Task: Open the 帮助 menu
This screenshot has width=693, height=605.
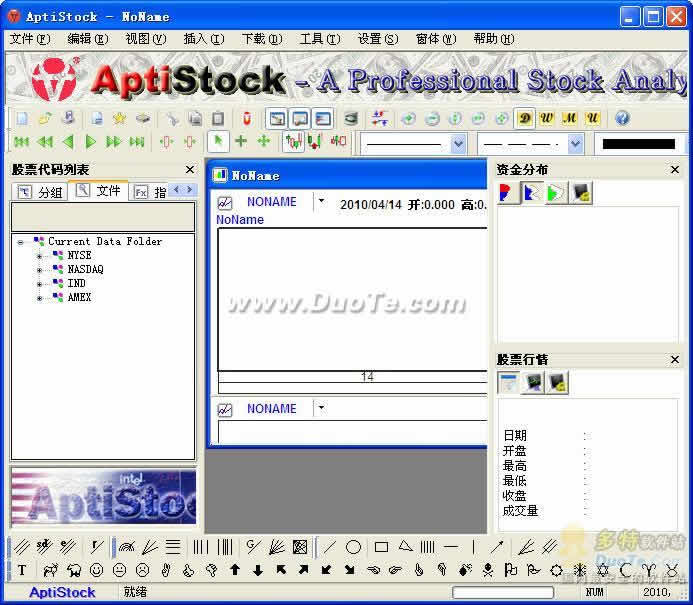Action: click(494, 39)
